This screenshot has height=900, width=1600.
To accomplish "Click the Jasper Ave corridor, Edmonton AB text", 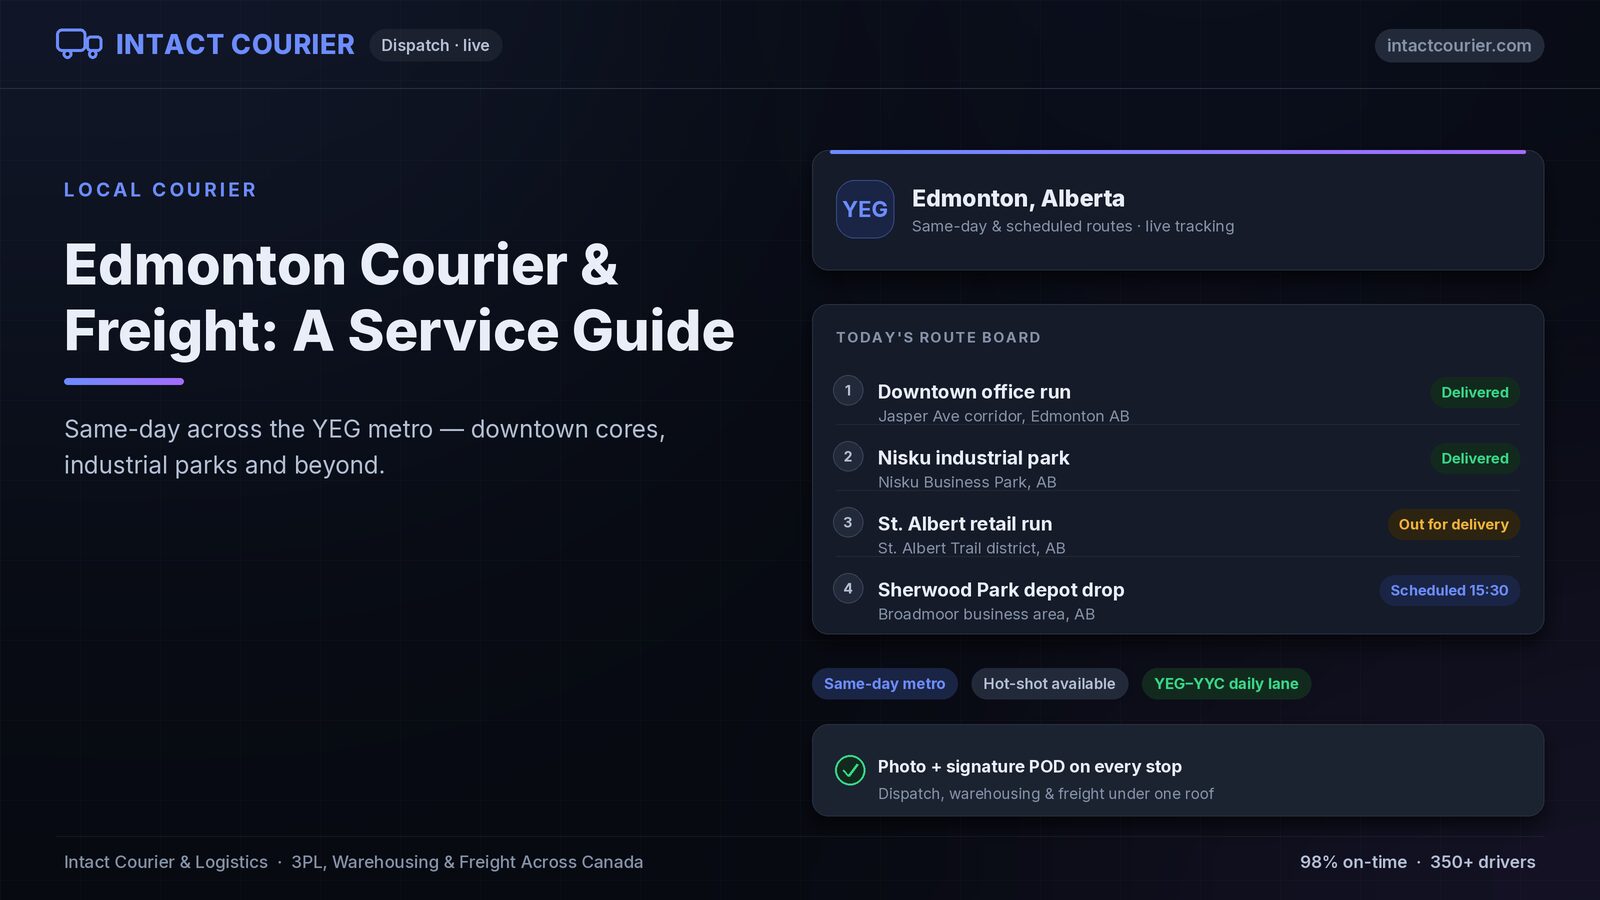I will [x=1003, y=416].
